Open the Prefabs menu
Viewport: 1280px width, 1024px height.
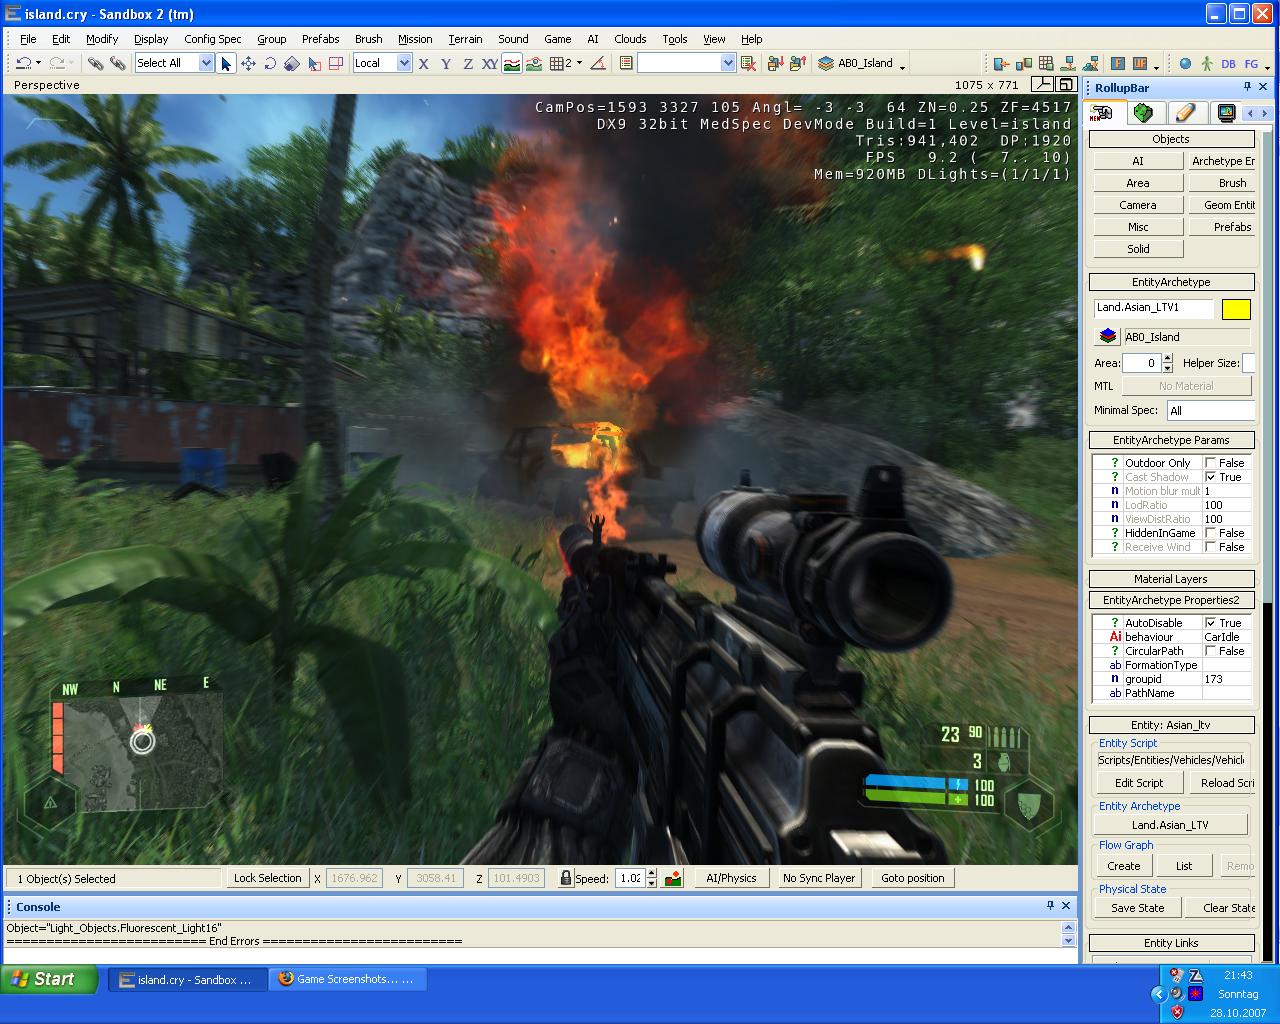(x=320, y=39)
